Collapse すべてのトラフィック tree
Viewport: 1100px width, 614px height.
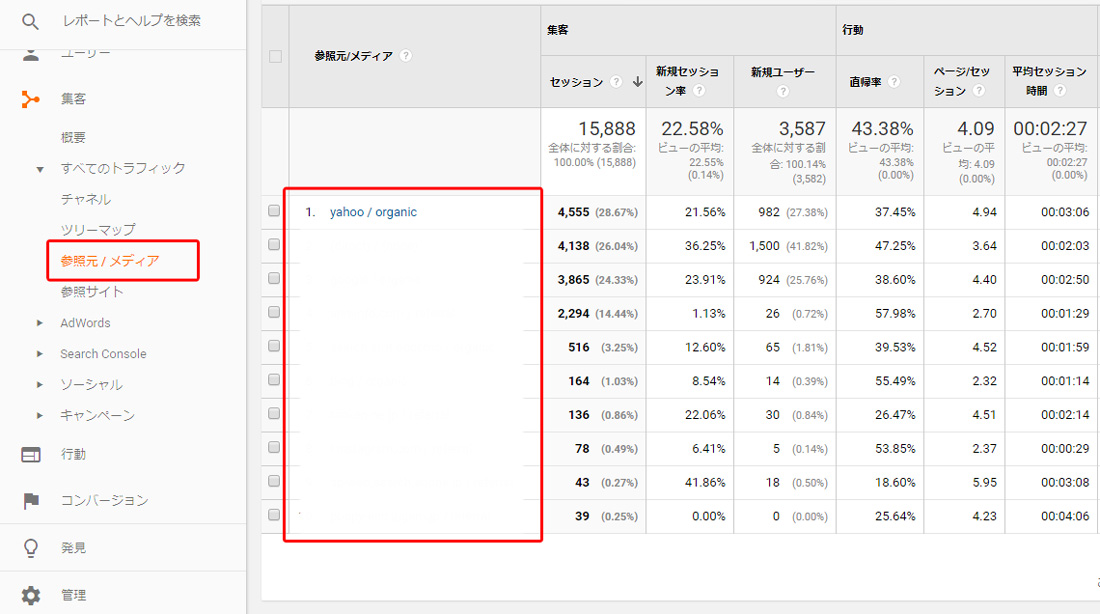[x=40, y=169]
